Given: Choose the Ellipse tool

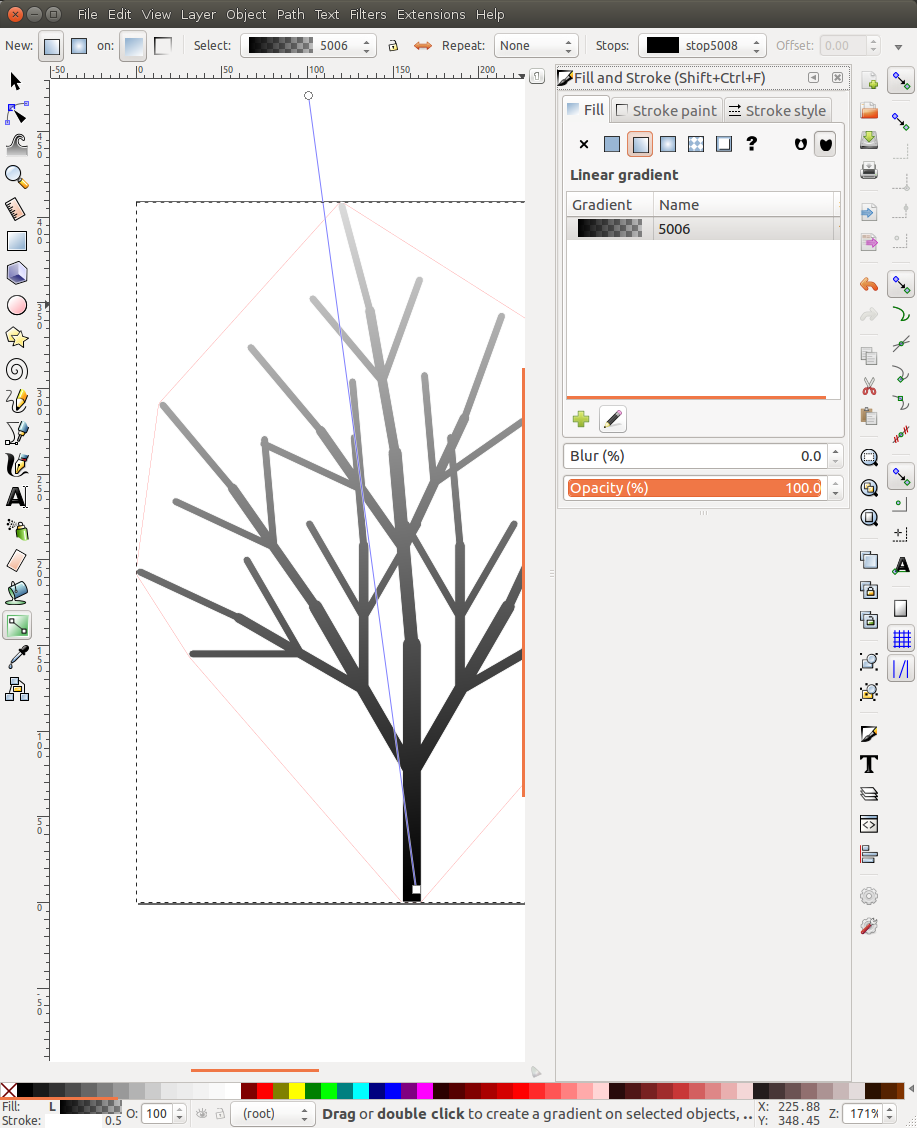Looking at the screenshot, I should (x=16, y=304).
